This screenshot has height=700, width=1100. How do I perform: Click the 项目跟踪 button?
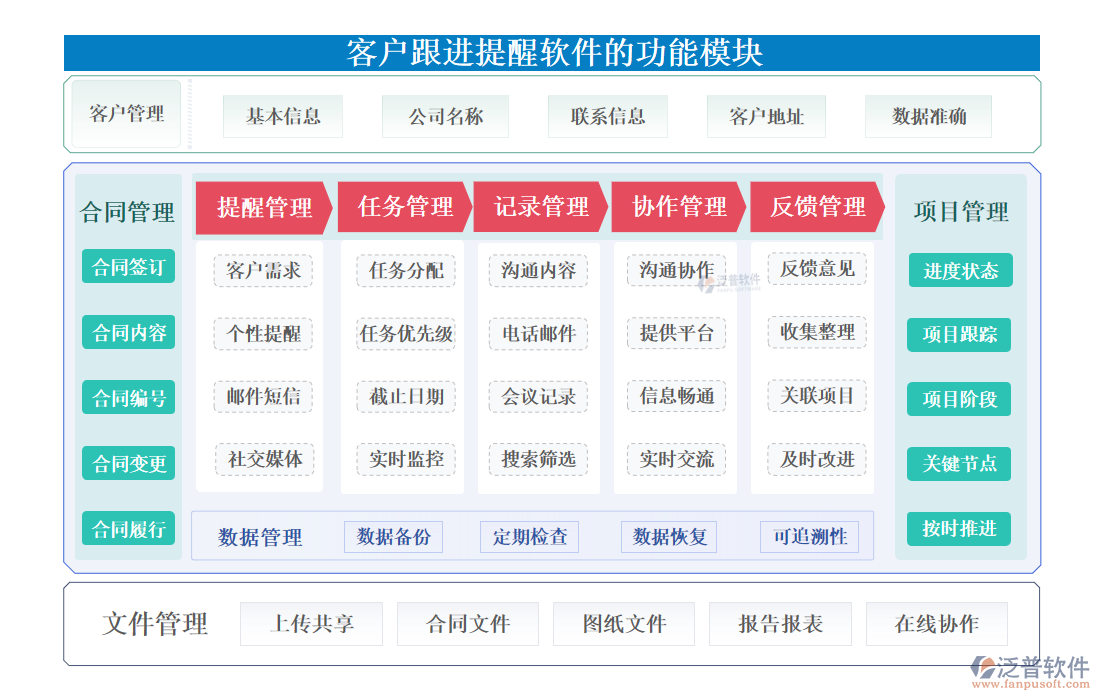click(x=958, y=334)
